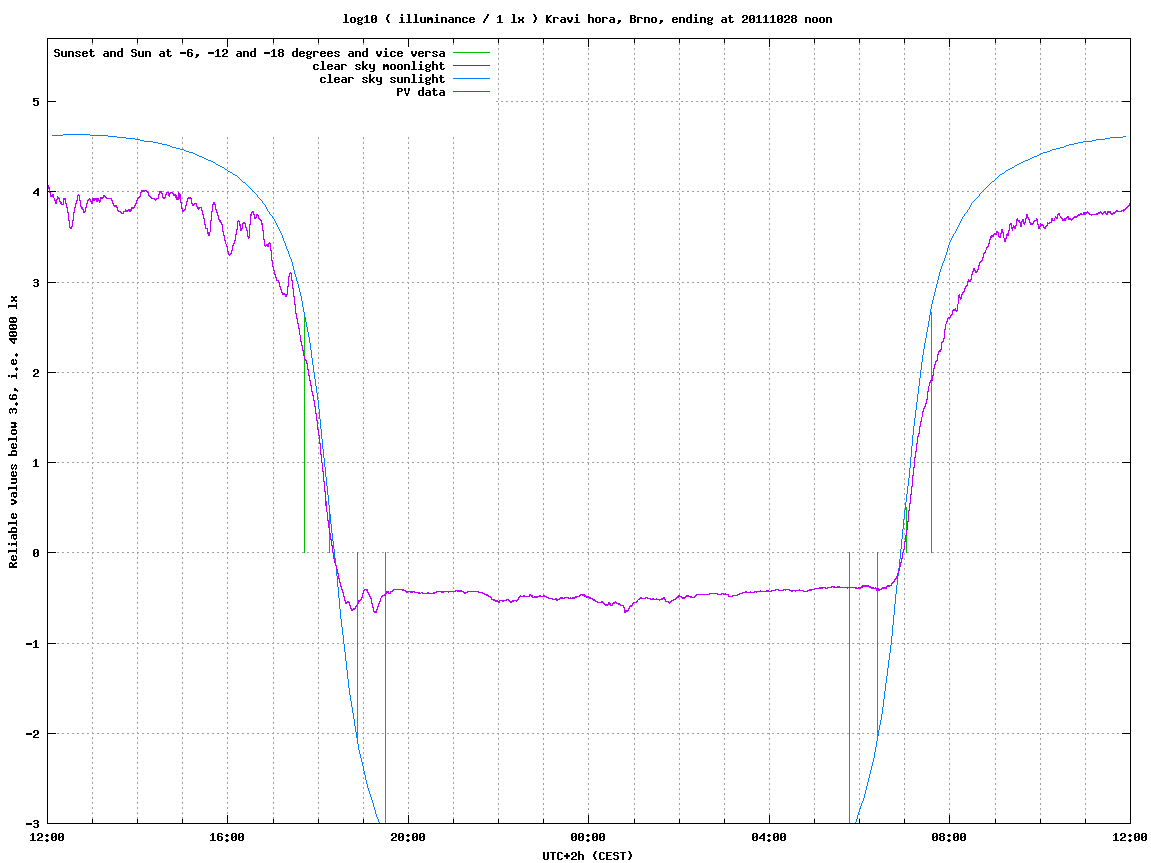Click the 'clear sky moonlight' legend label
Image resolution: width=1151 pixels, height=863 pixels.
pyautogui.click(x=379, y=66)
